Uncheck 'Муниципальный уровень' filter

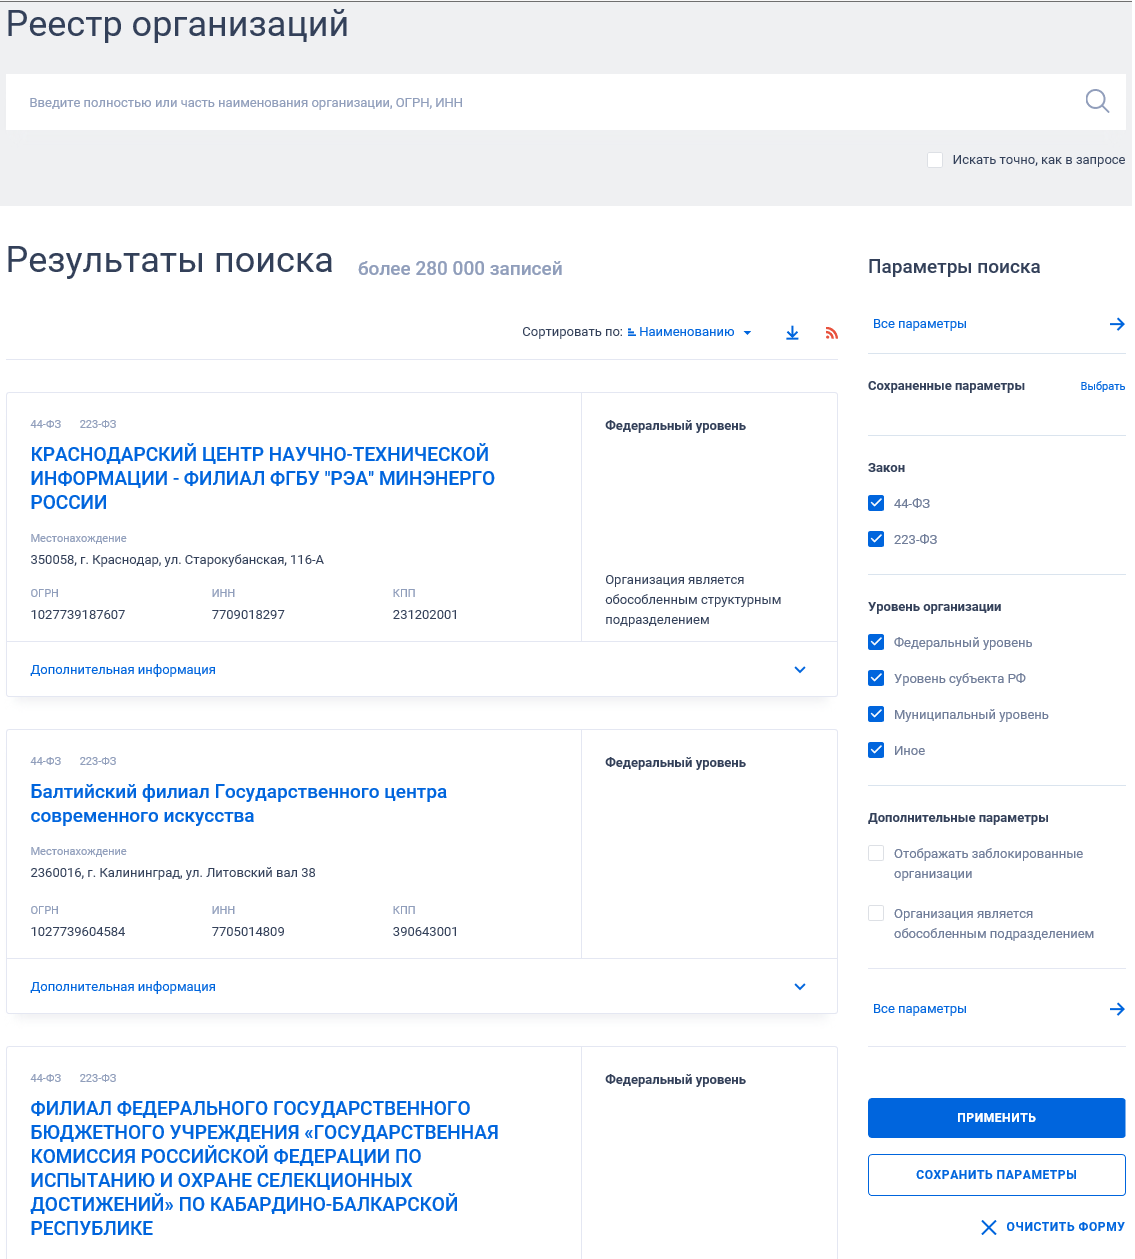tap(876, 714)
